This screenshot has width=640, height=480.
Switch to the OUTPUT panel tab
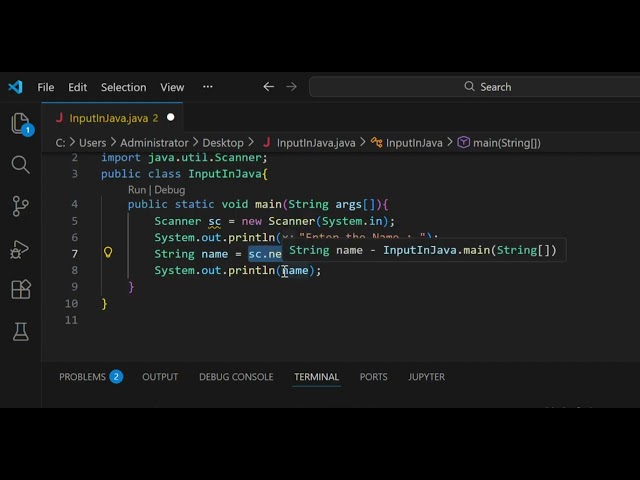point(160,377)
